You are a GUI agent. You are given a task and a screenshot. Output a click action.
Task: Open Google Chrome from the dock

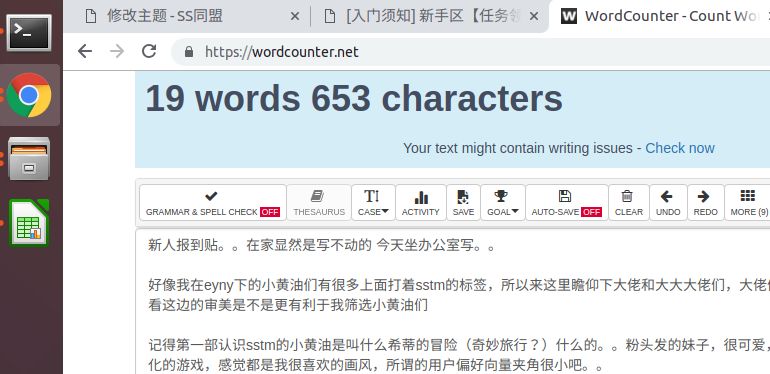29,95
